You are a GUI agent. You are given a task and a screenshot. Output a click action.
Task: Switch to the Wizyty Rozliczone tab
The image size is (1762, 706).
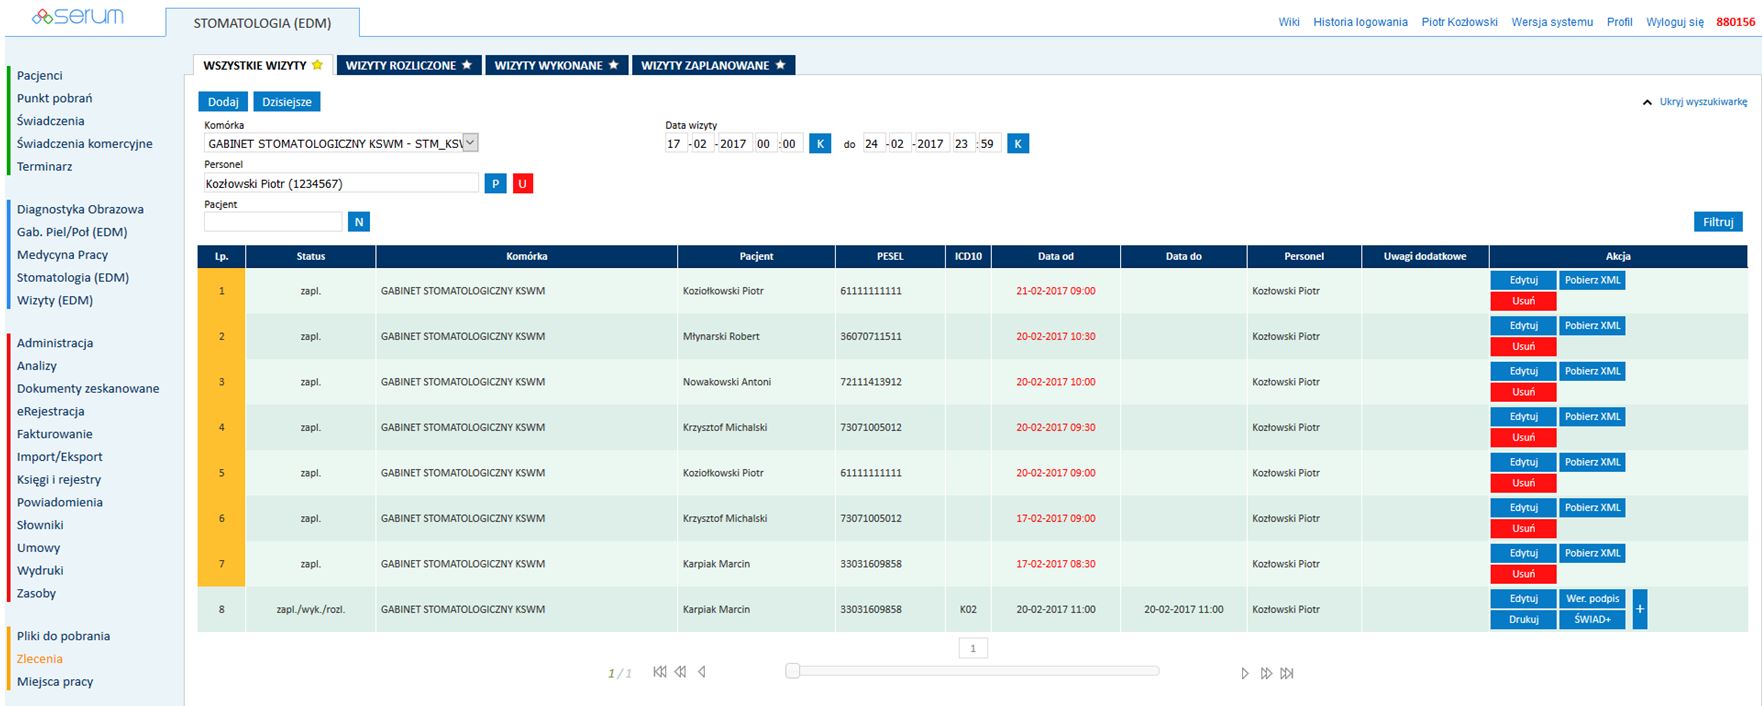(x=408, y=66)
